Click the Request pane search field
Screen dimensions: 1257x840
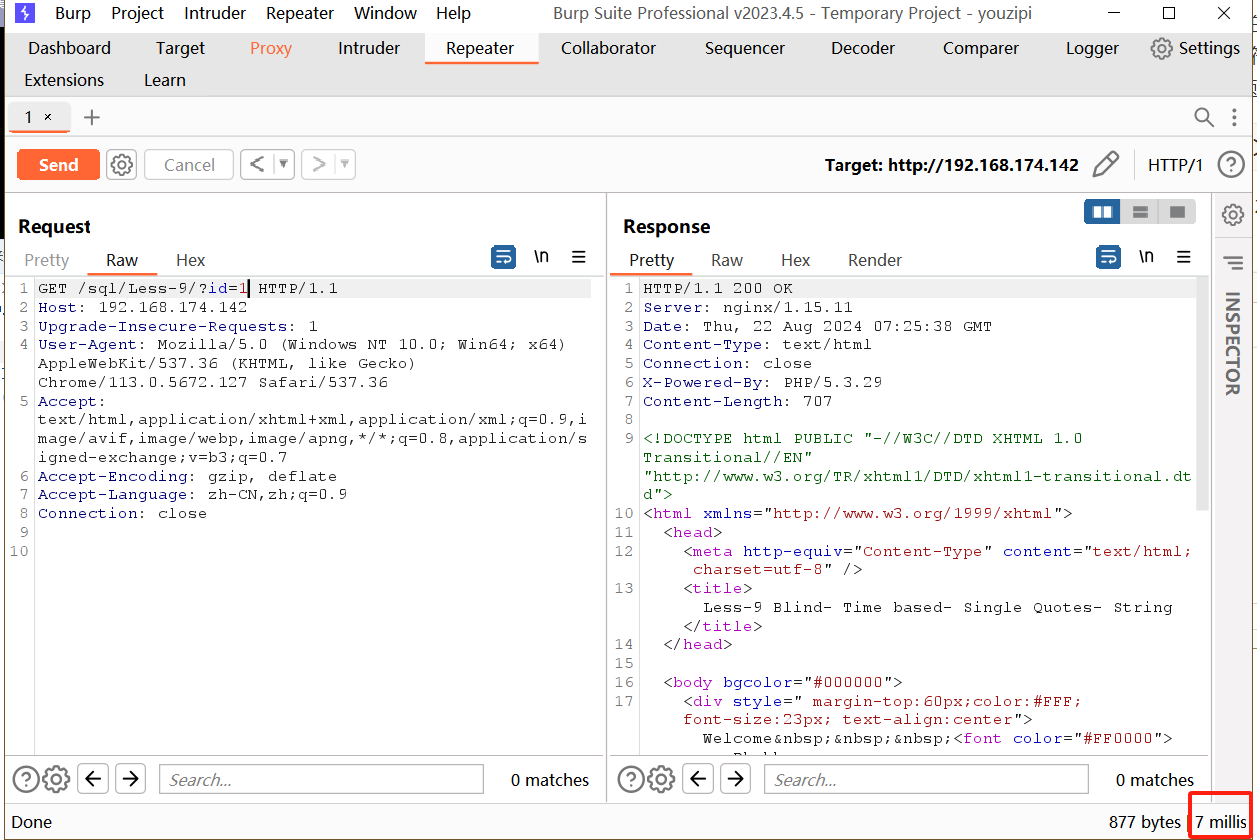pos(321,779)
